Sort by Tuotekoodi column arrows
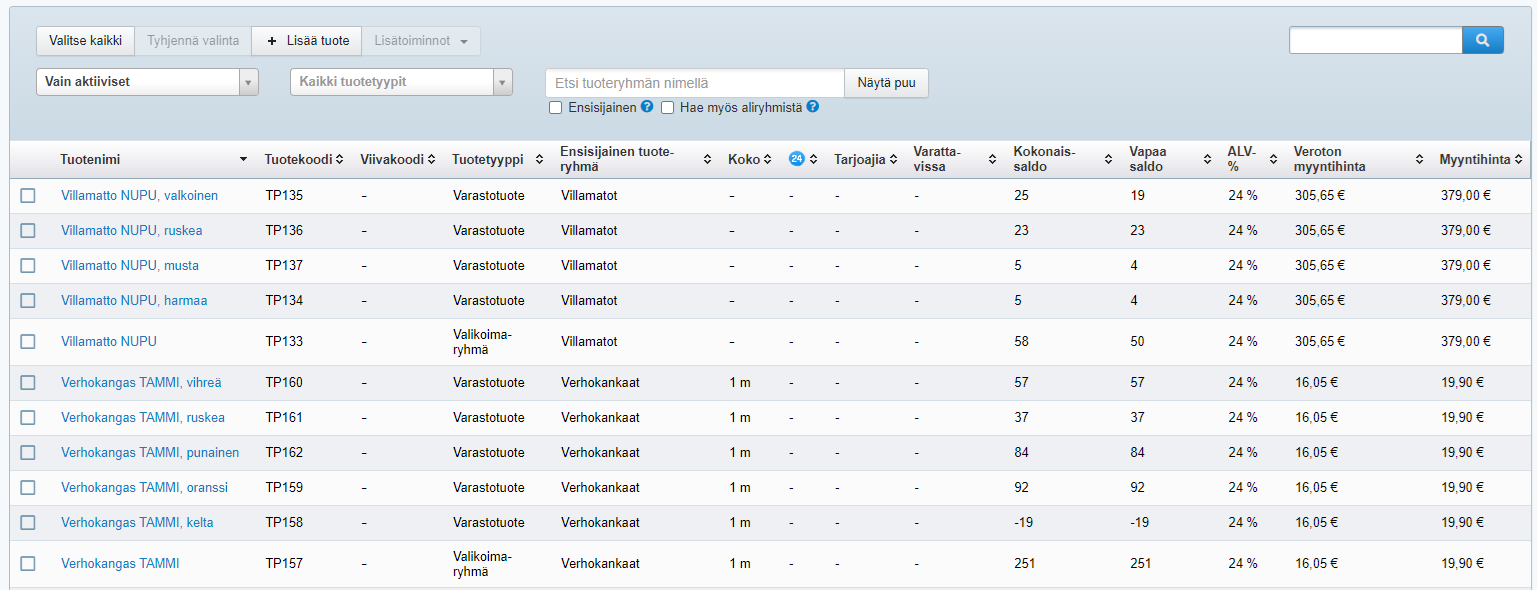1537x590 pixels. [339, 159]
